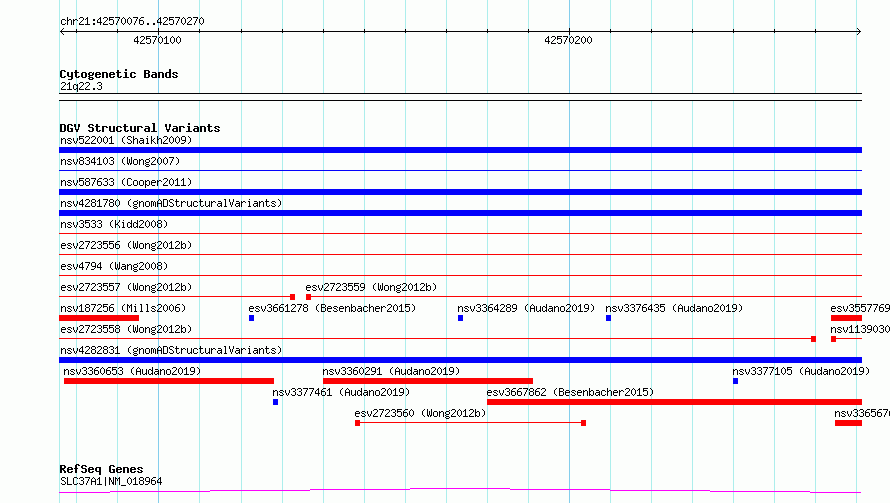Click the DGV Structural Variants track title
Screen dimensions: 890x503
point(140,128)
